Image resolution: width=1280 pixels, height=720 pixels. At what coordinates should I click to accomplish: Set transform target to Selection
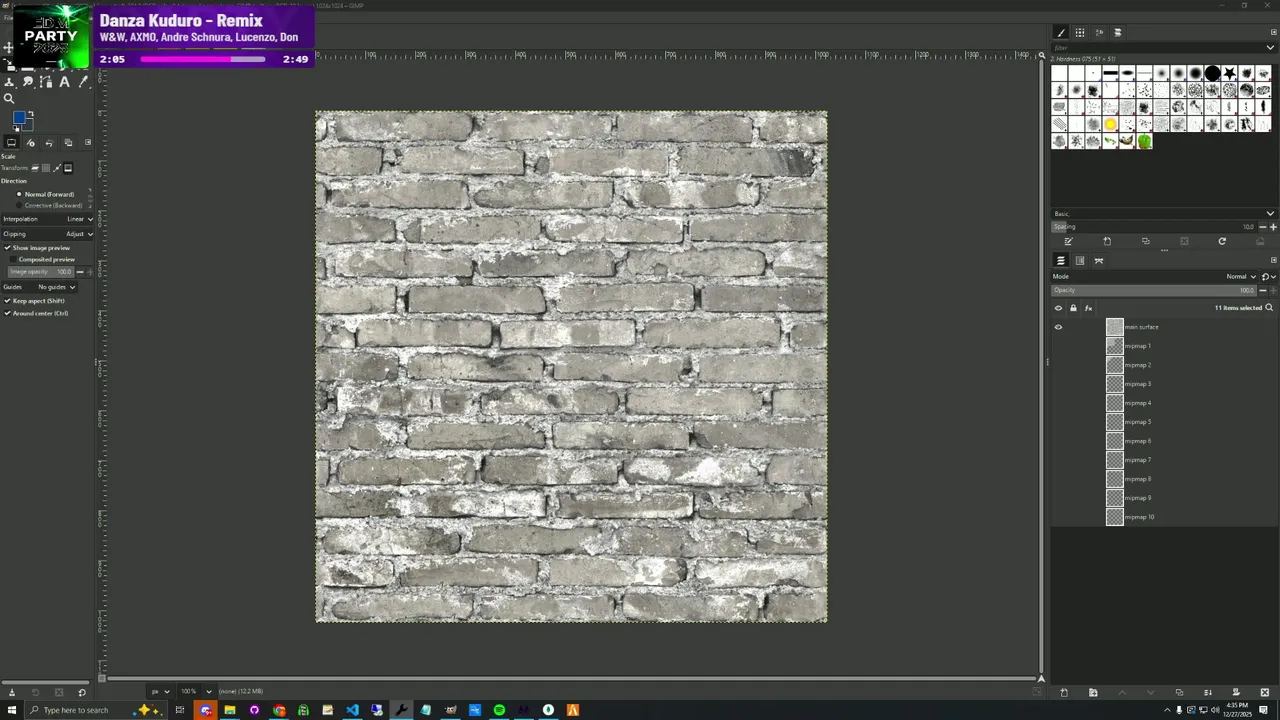tap(46, 168)
